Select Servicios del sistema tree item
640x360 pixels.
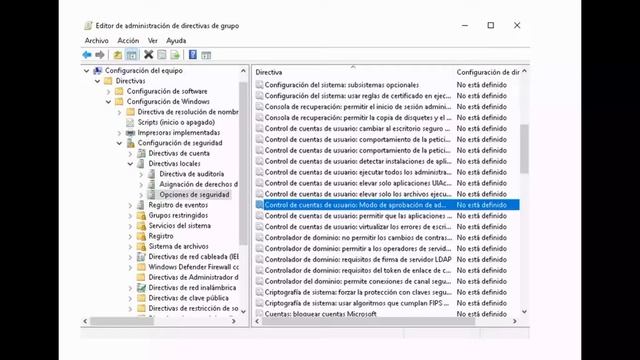click(x=180, y=226)
